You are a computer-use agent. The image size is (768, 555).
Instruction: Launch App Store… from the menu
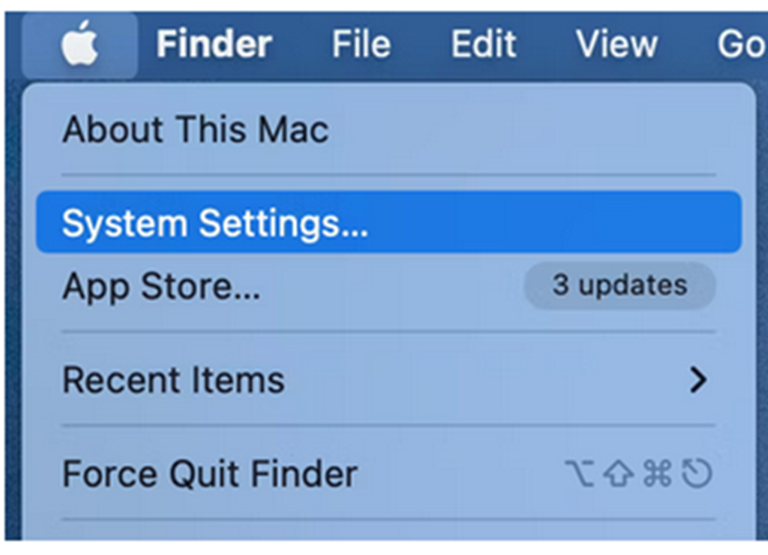(161, 287)
